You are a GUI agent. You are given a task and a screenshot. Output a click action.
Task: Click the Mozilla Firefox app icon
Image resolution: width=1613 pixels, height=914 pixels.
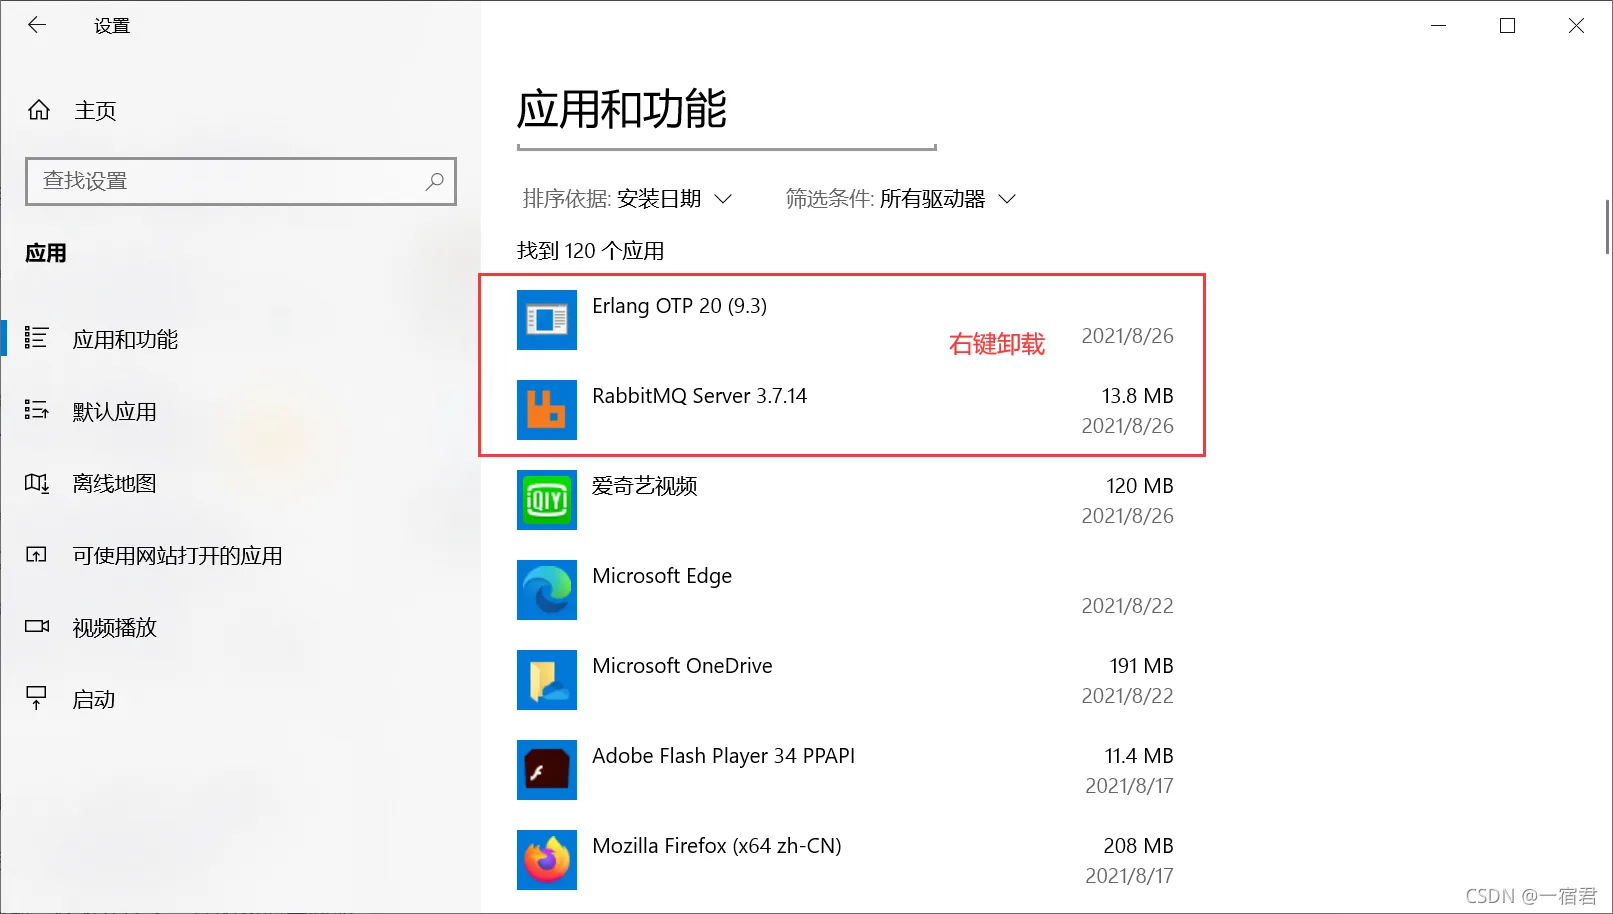pyautogui.click(x=547, y=860)
